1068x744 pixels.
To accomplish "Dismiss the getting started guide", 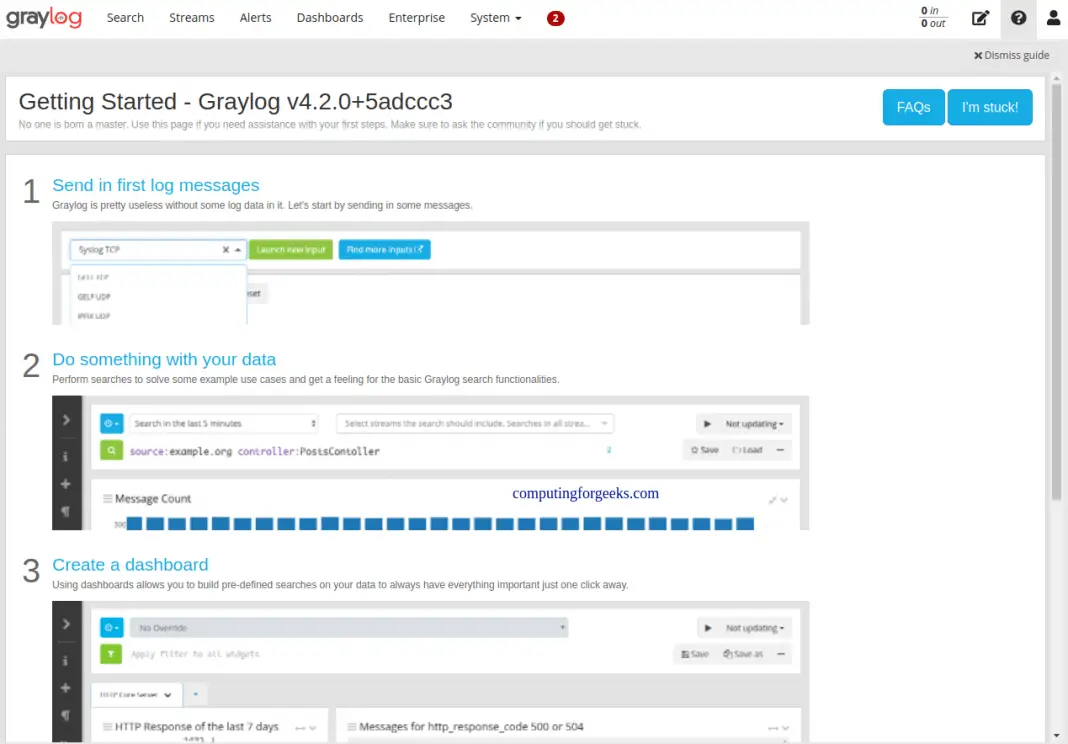I will [x=1012, y=55].
